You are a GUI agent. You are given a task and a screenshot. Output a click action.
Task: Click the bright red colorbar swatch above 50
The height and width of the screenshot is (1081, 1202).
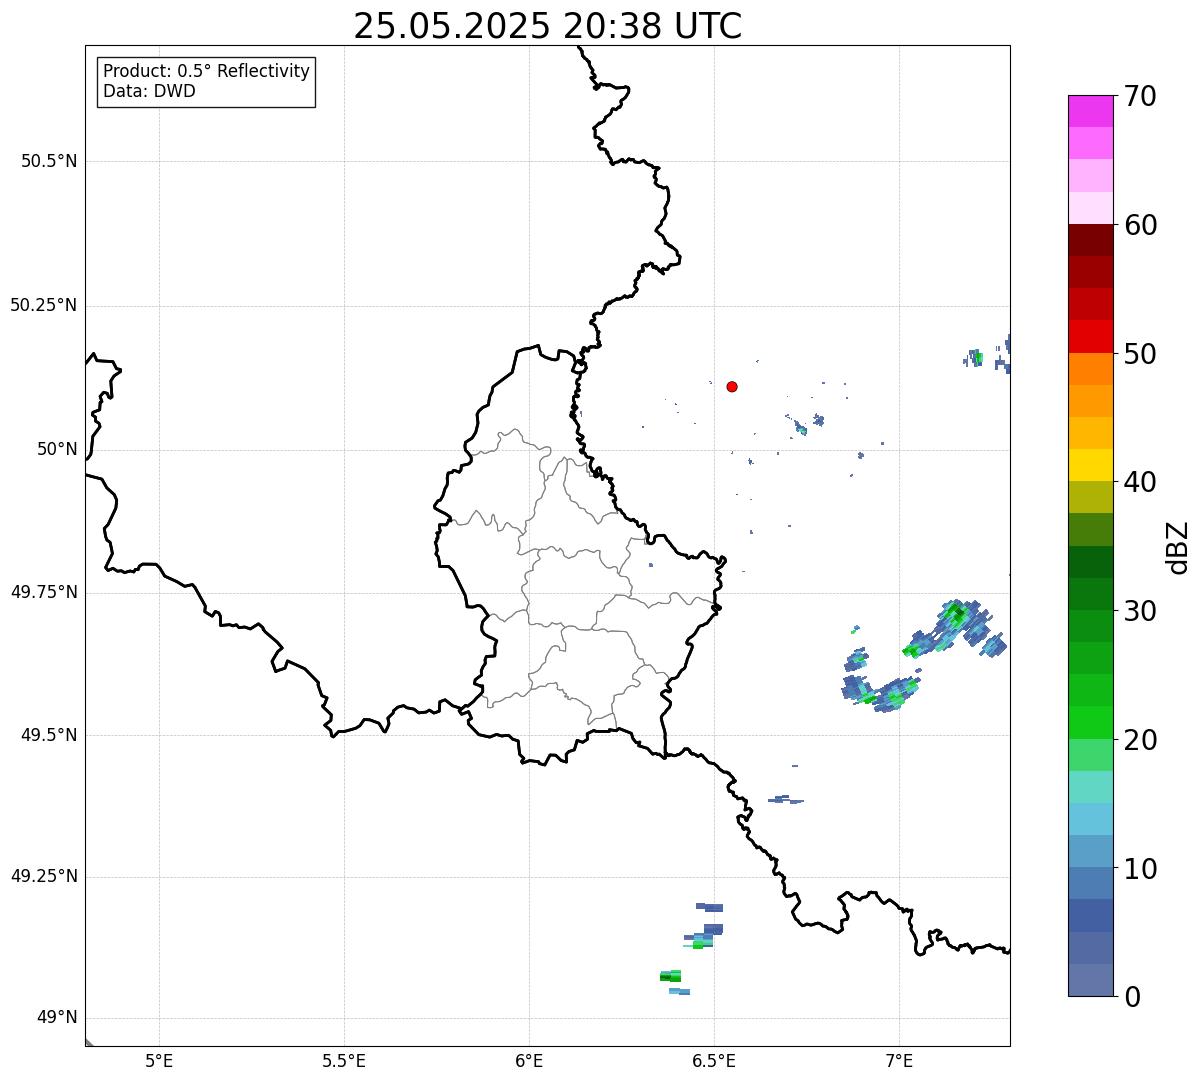(x=1090, y=336)
